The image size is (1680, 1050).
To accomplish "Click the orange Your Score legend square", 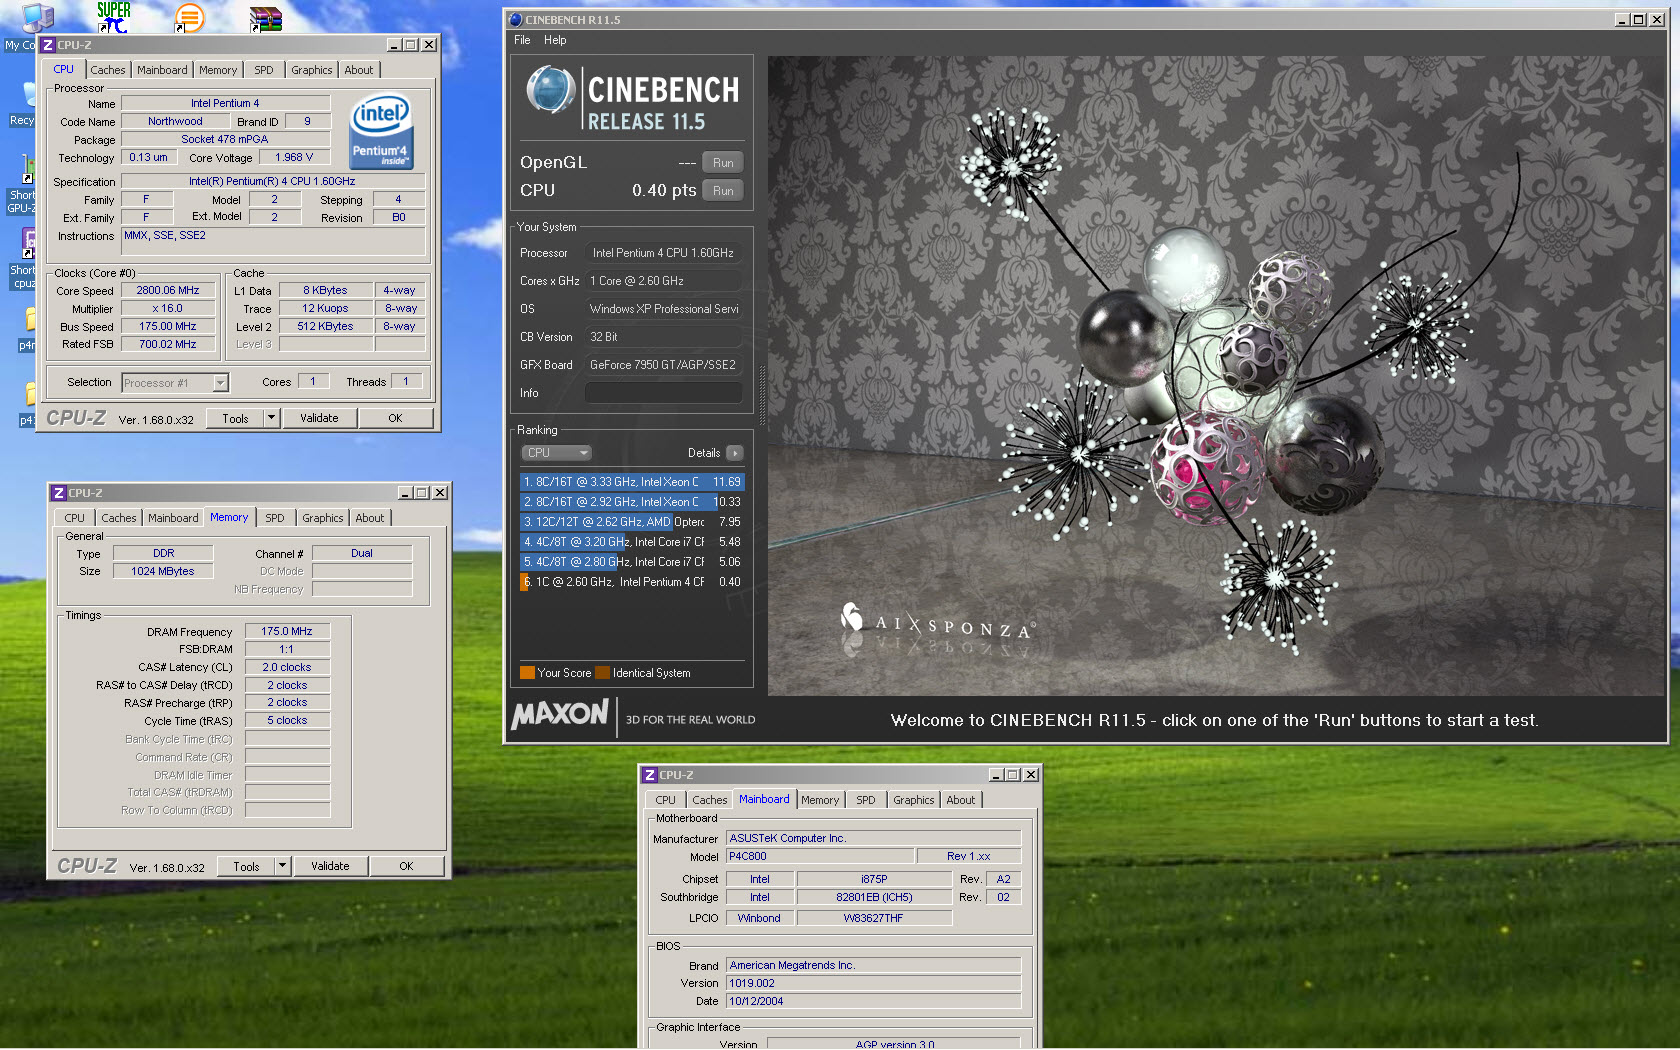I will point(527,673).
